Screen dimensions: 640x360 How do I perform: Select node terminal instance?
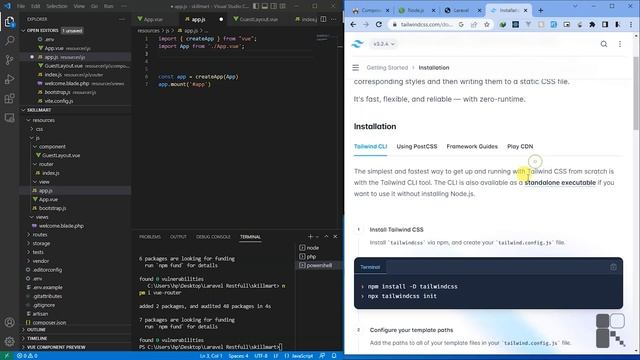[x=319, y=248]
